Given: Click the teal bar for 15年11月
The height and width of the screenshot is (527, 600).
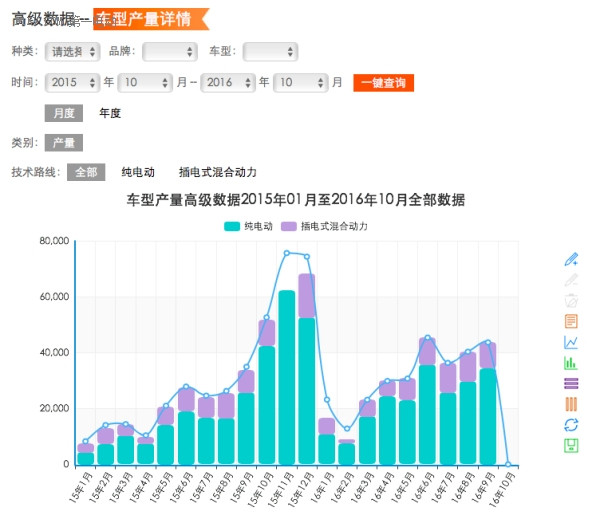Looking at the screenshot, I should (287, 377).
